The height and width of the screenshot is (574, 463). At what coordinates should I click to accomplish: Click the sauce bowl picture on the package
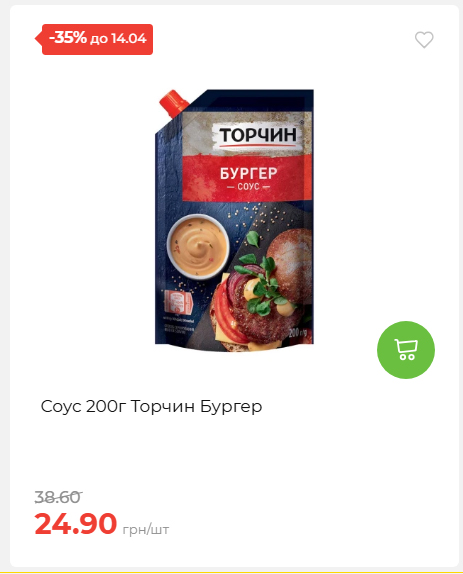(x=198, y=247)
